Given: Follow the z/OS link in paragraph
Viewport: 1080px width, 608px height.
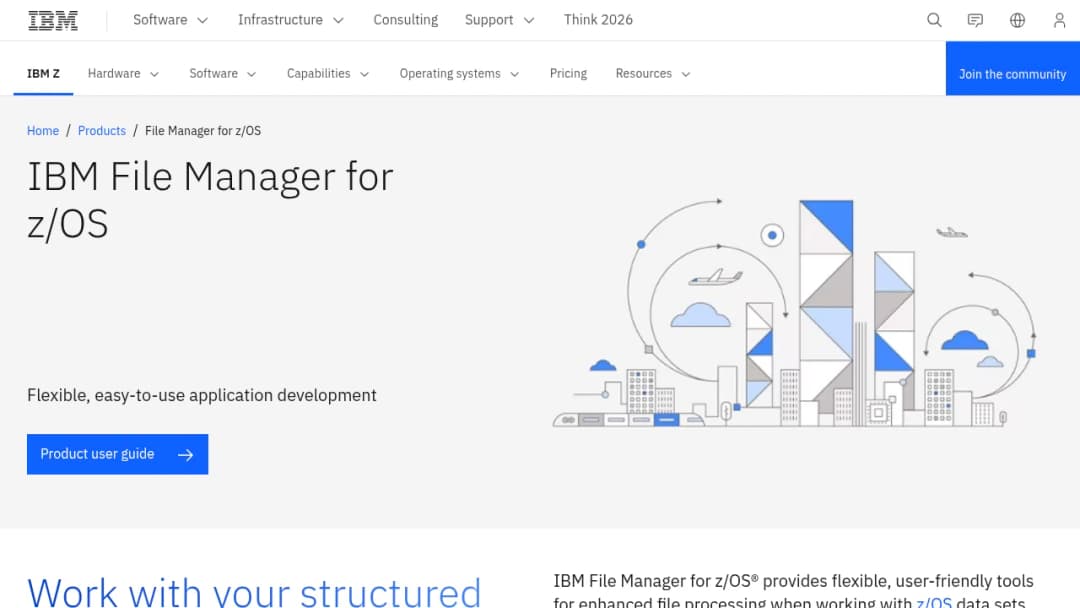Looking at the screenshot, I should 933,602.
